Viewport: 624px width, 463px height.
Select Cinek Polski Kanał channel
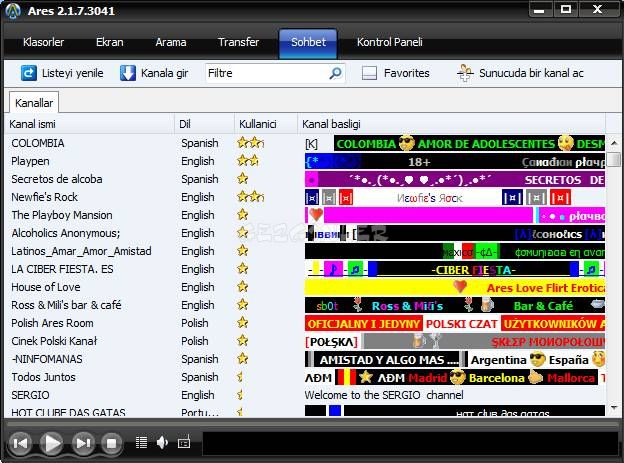tap(54, 341)
